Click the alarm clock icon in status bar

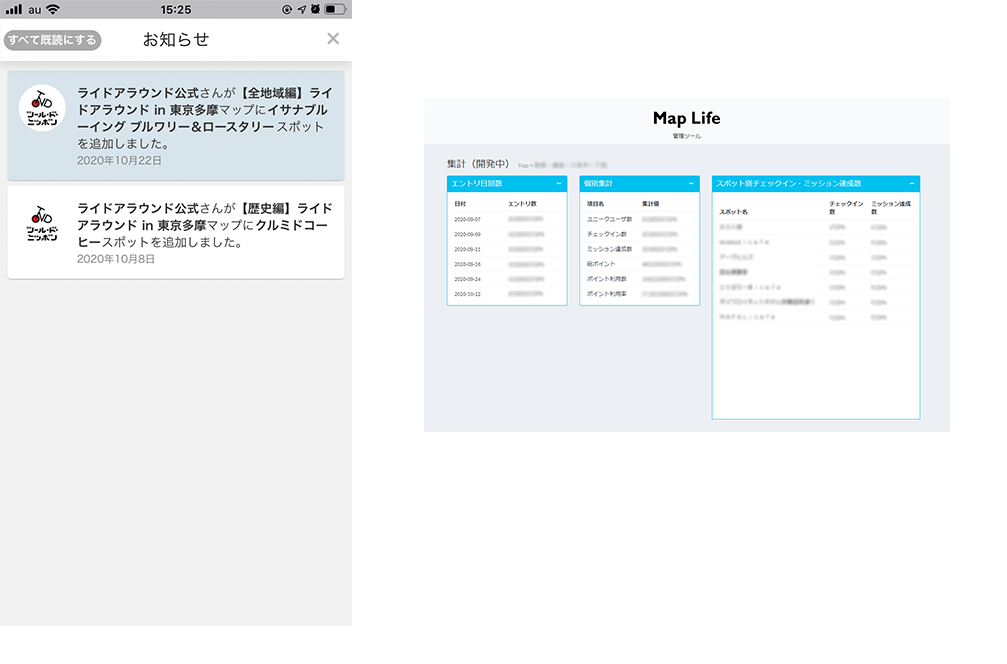click(x=315, y=9)
